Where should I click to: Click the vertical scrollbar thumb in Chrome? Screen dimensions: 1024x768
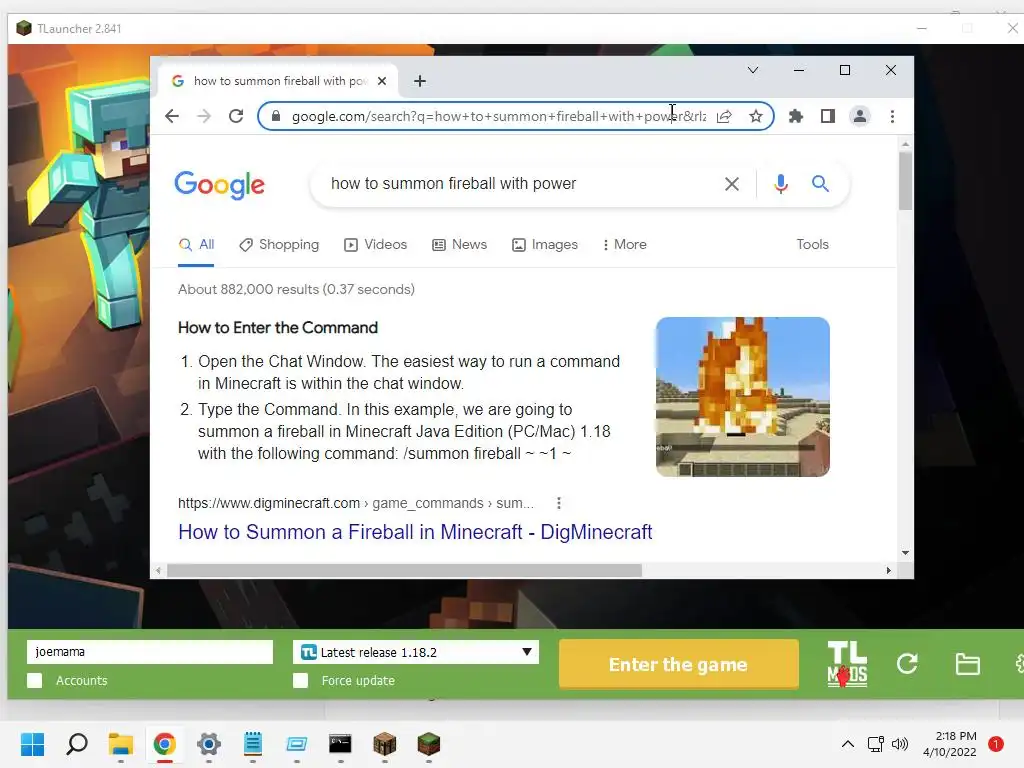905,181
